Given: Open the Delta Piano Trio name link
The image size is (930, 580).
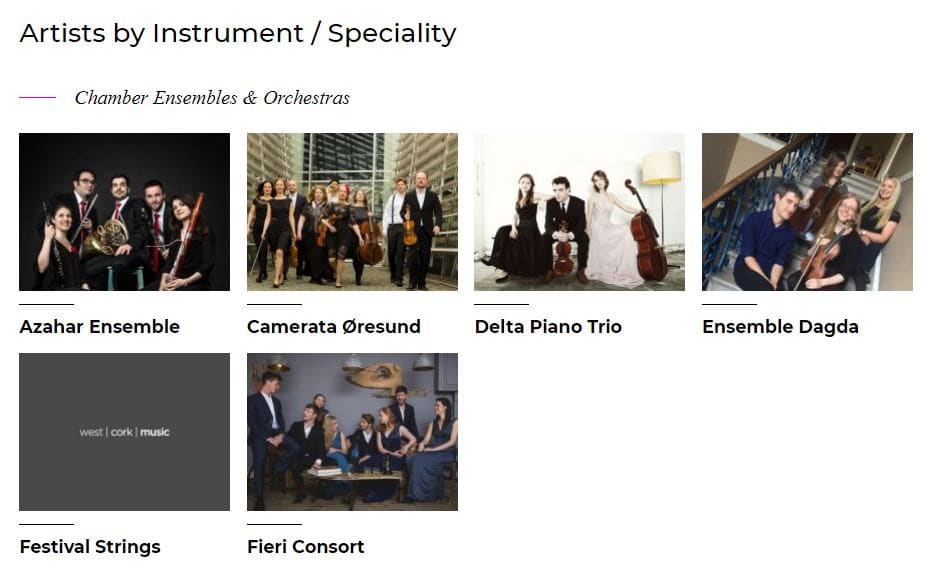Looking at the screenshot, I should (x=548, y=327).
